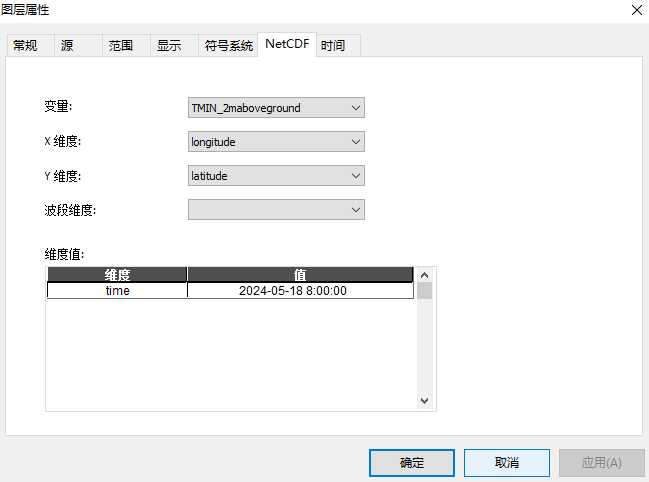Click the 值 column header
649x482 pixels.
(x=300, y=274)
